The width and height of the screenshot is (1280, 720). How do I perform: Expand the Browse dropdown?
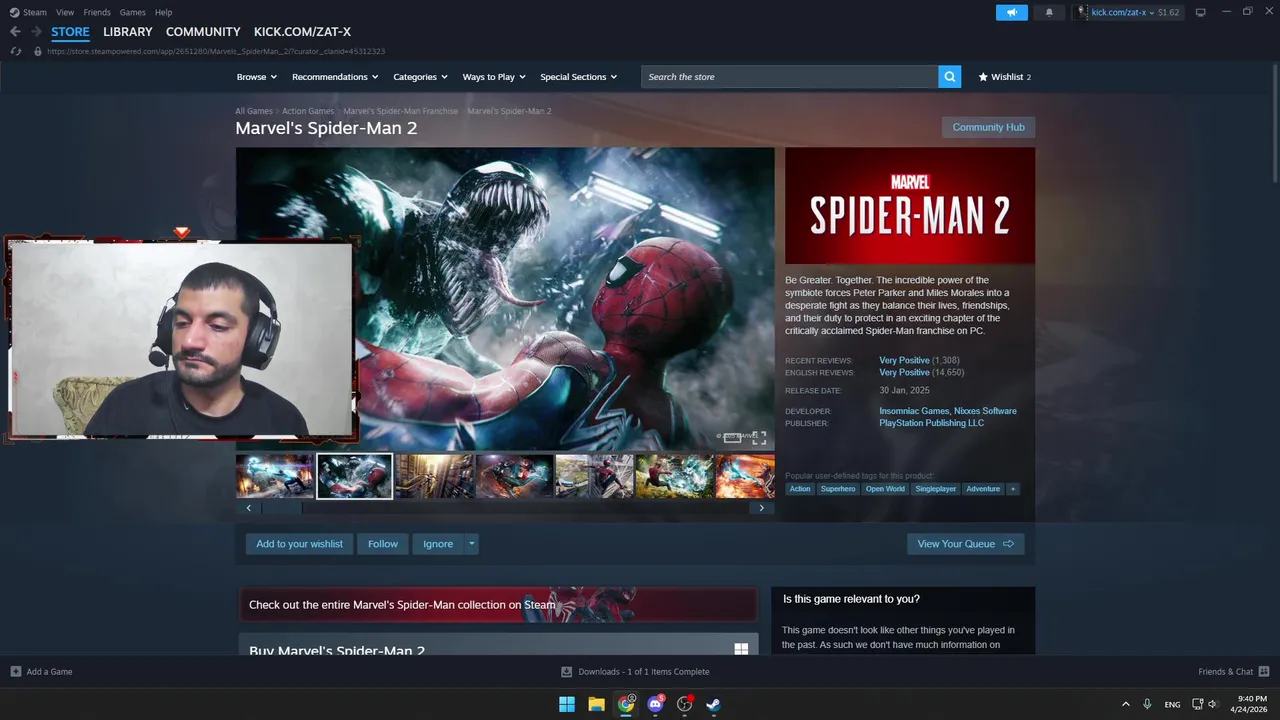[x=256, y=77]
